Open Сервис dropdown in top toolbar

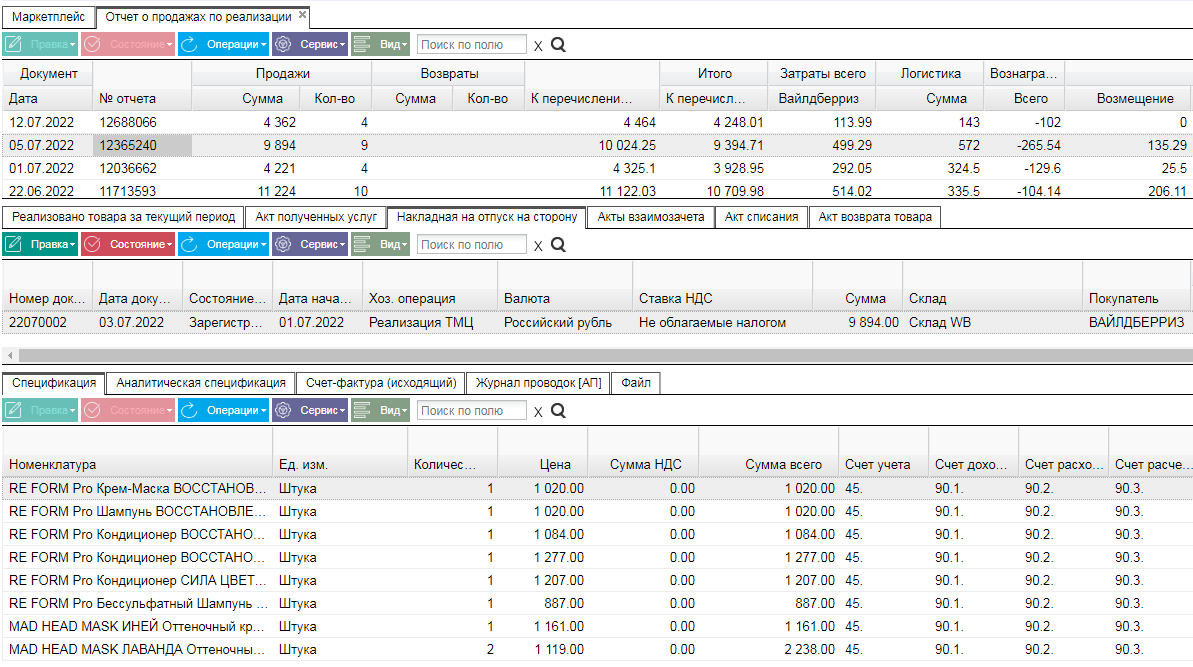pyautogui.click(x=310, y=44)
